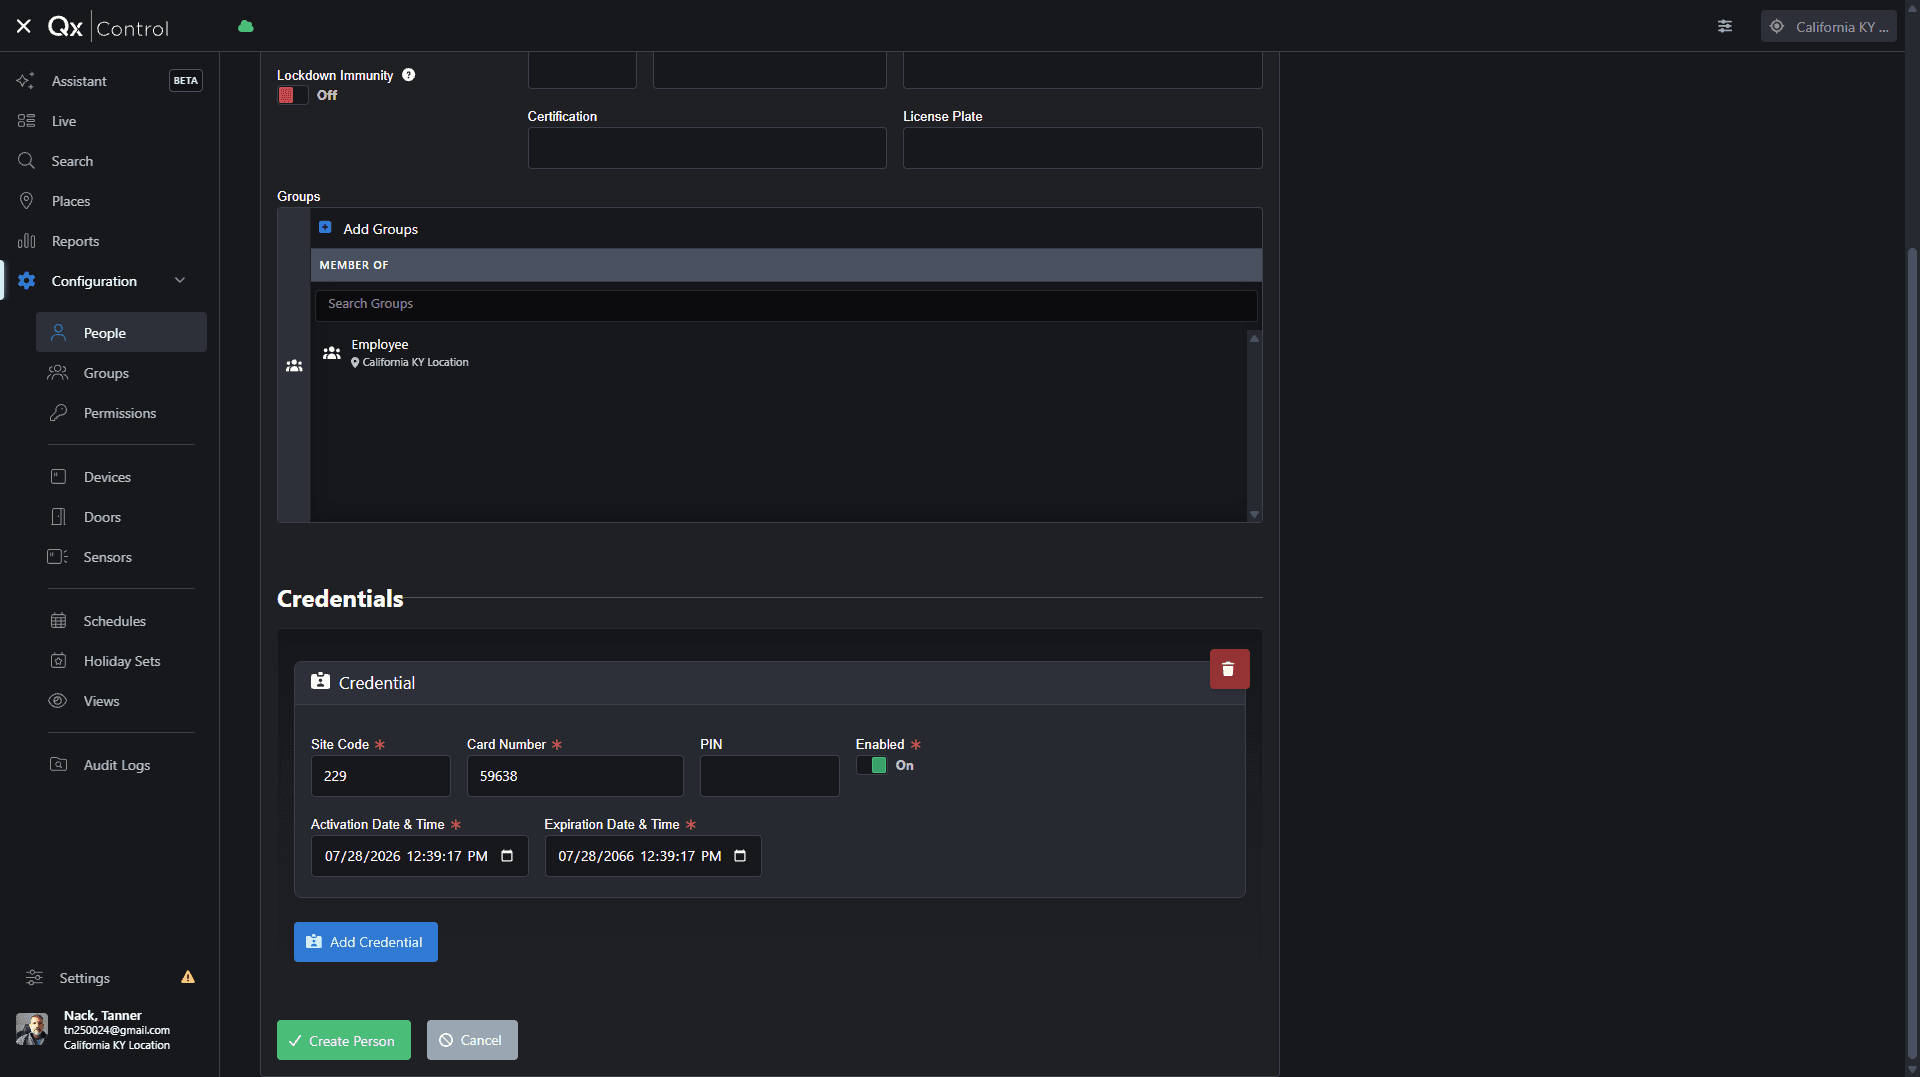This screenshot has height=1077, width=1920.
Task: Click the PIN input field
Action: coord(770,776)
